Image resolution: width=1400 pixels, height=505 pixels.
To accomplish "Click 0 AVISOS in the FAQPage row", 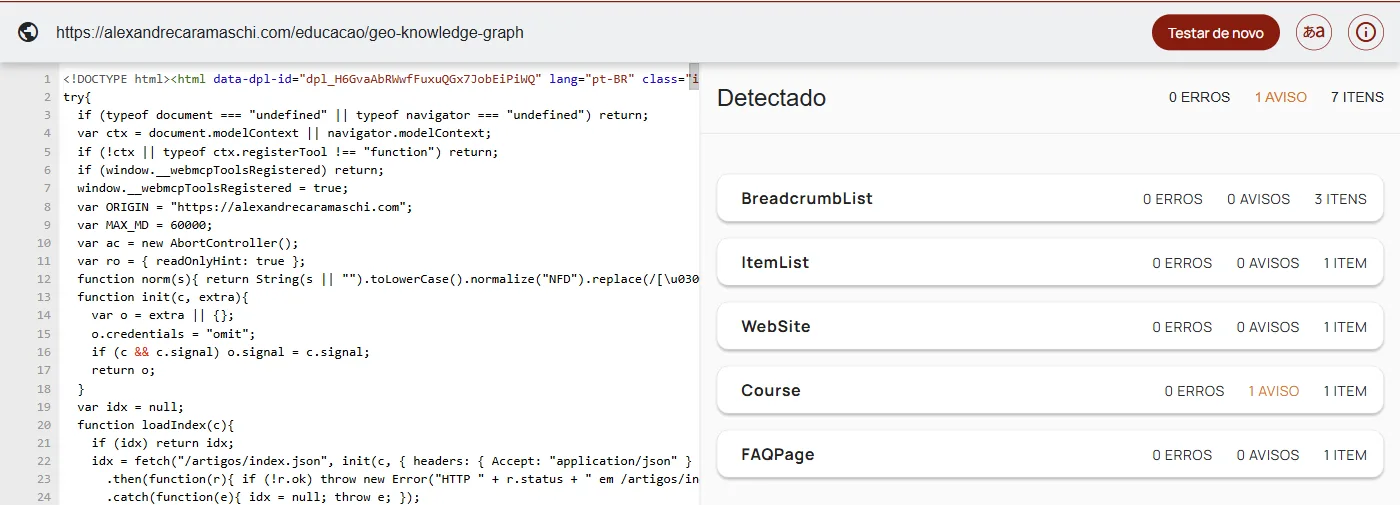I will (1268, 455).
